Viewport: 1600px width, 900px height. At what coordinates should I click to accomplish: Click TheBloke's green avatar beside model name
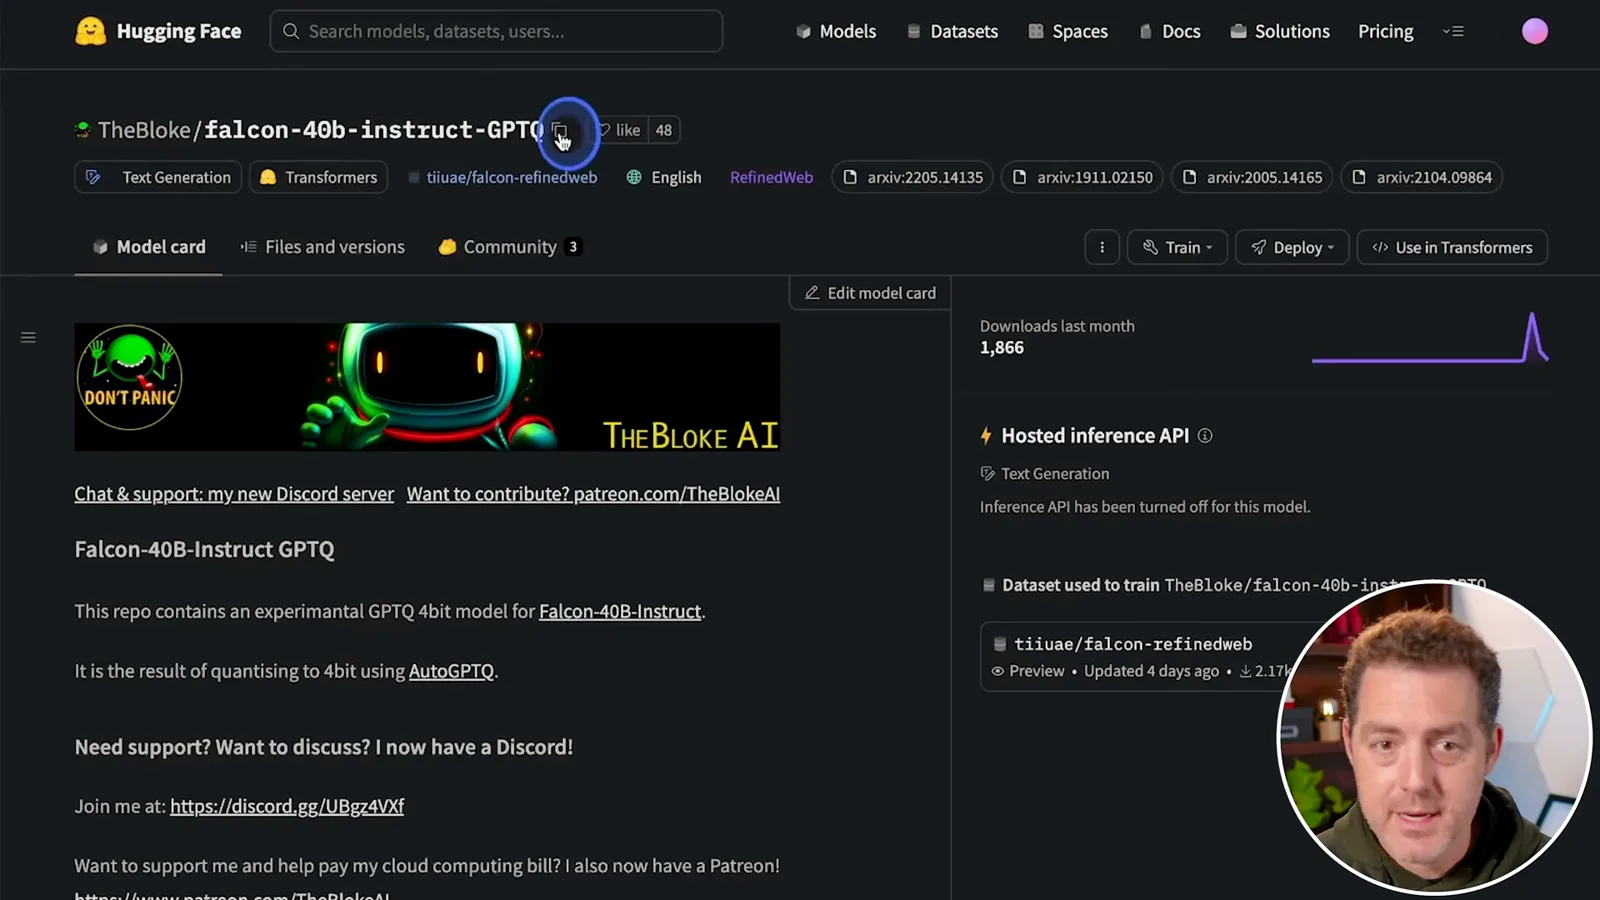tap(83, 130)
